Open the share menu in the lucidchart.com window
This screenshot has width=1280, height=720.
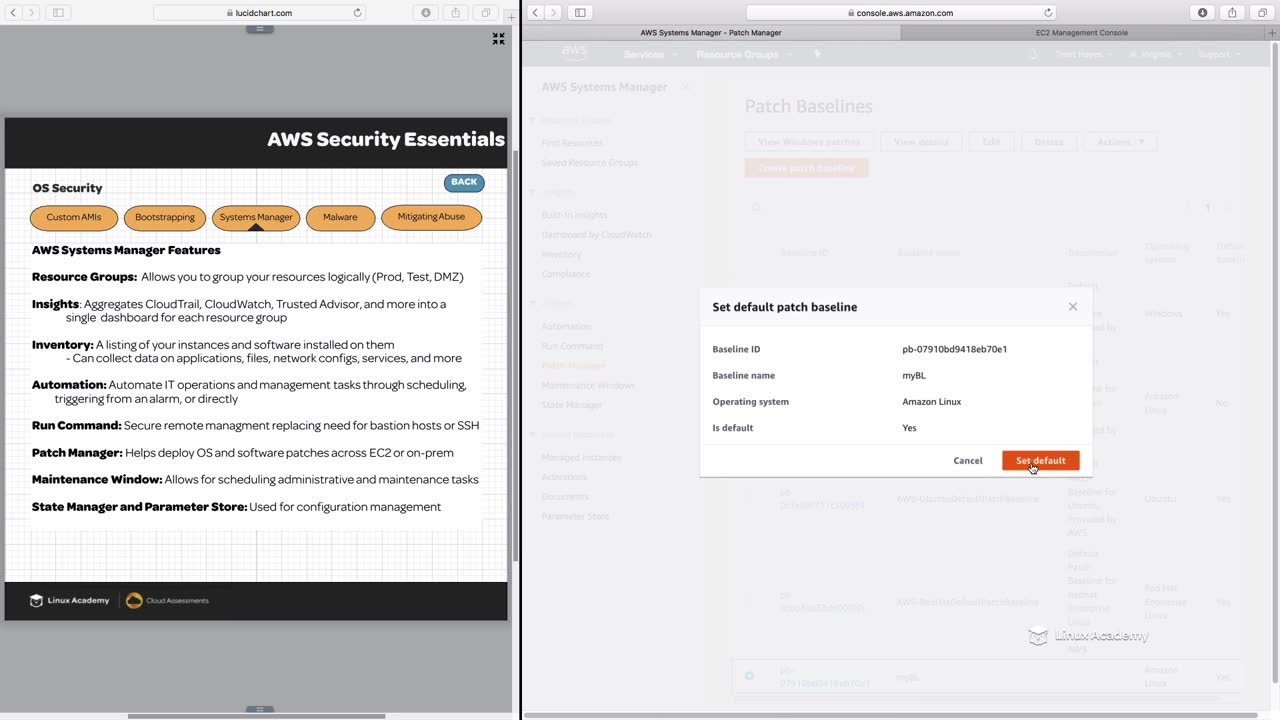(456, 13)
